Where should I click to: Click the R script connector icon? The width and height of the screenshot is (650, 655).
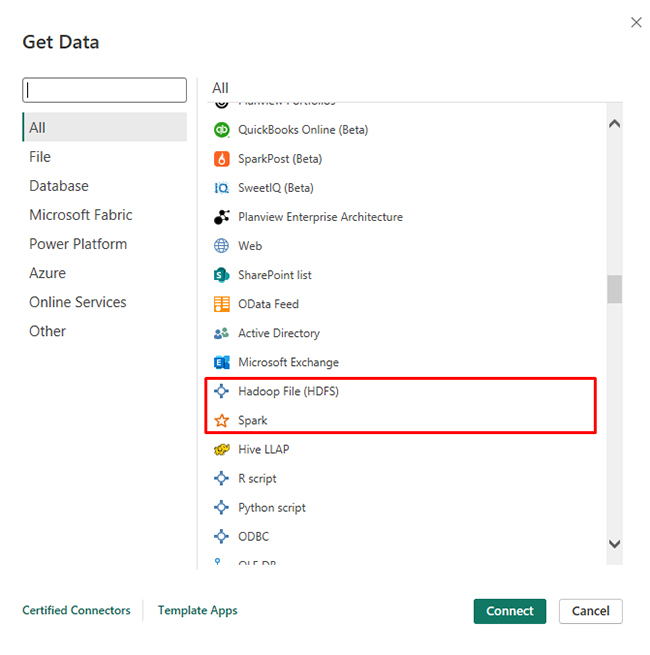point(221,478)
